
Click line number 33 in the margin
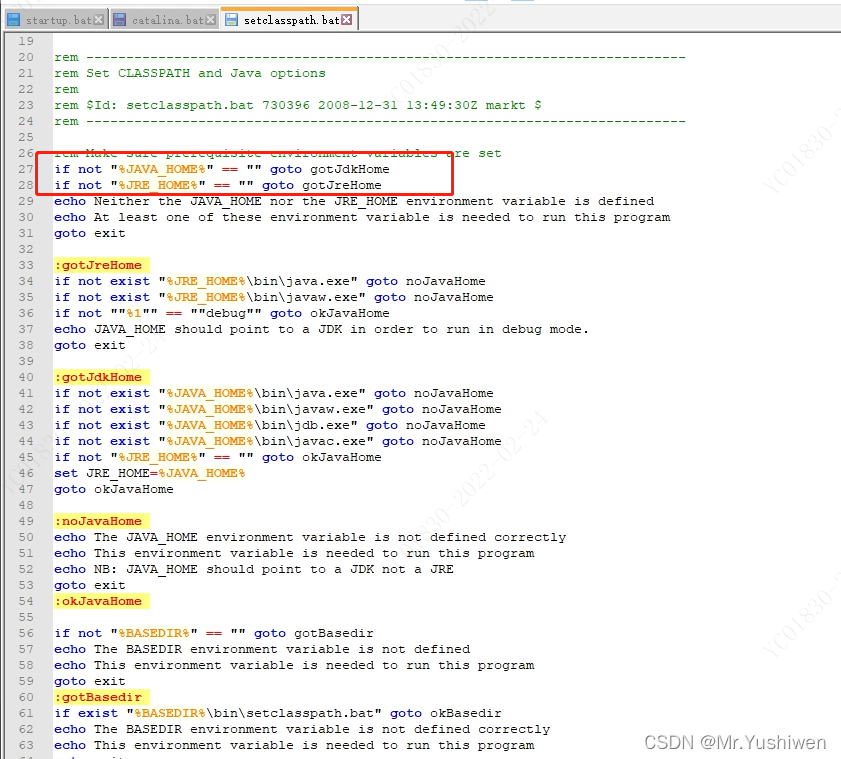pos(26,265)
